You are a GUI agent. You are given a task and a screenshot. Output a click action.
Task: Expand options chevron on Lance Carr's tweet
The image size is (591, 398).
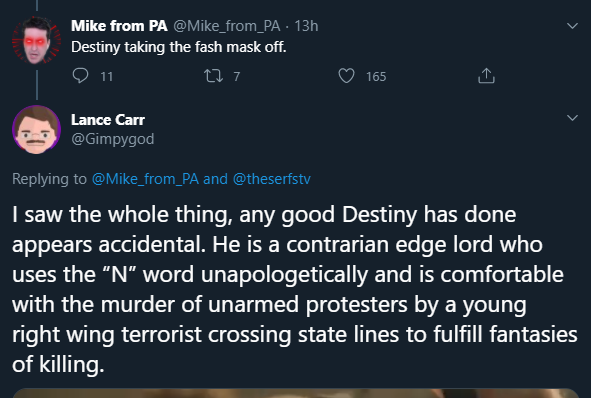[x=572, y=118]
